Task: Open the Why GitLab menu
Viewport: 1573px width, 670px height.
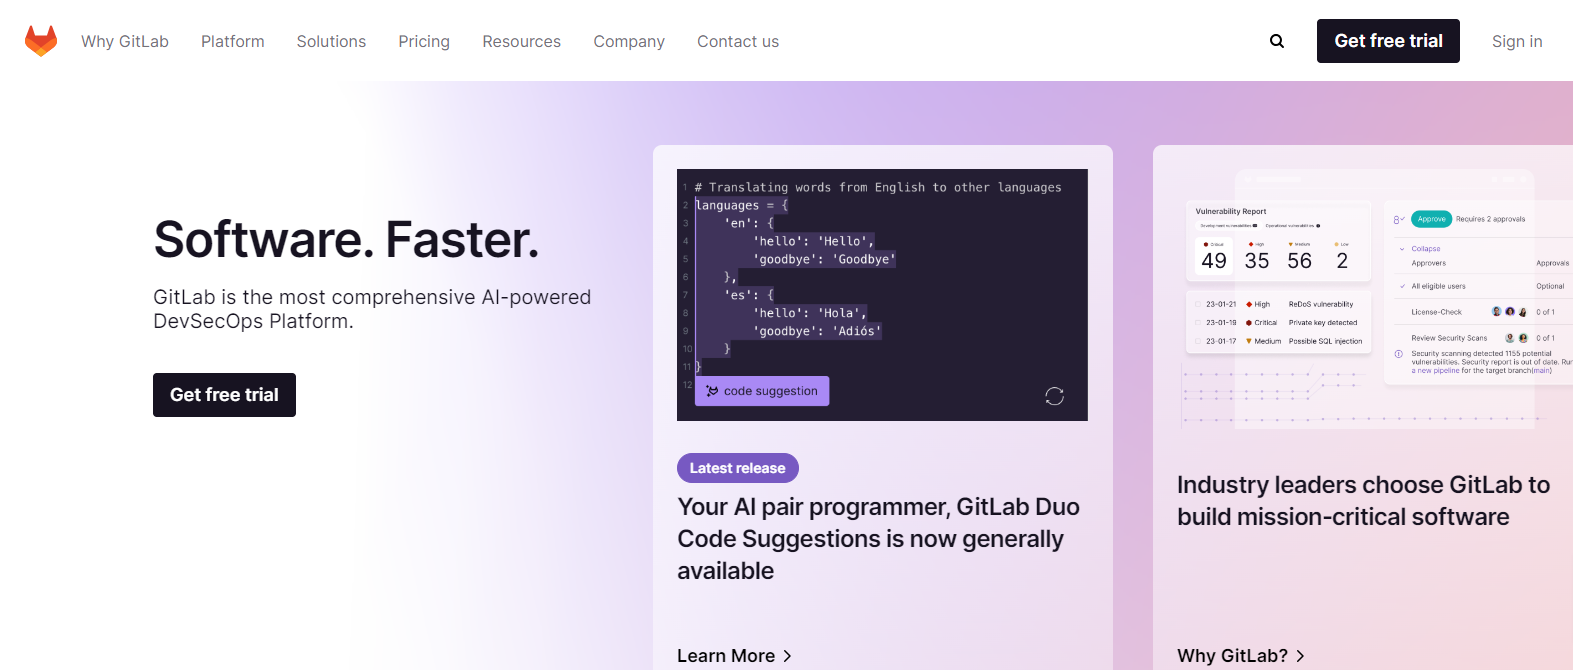Action: pyautogui.click(x=125, y=41)
